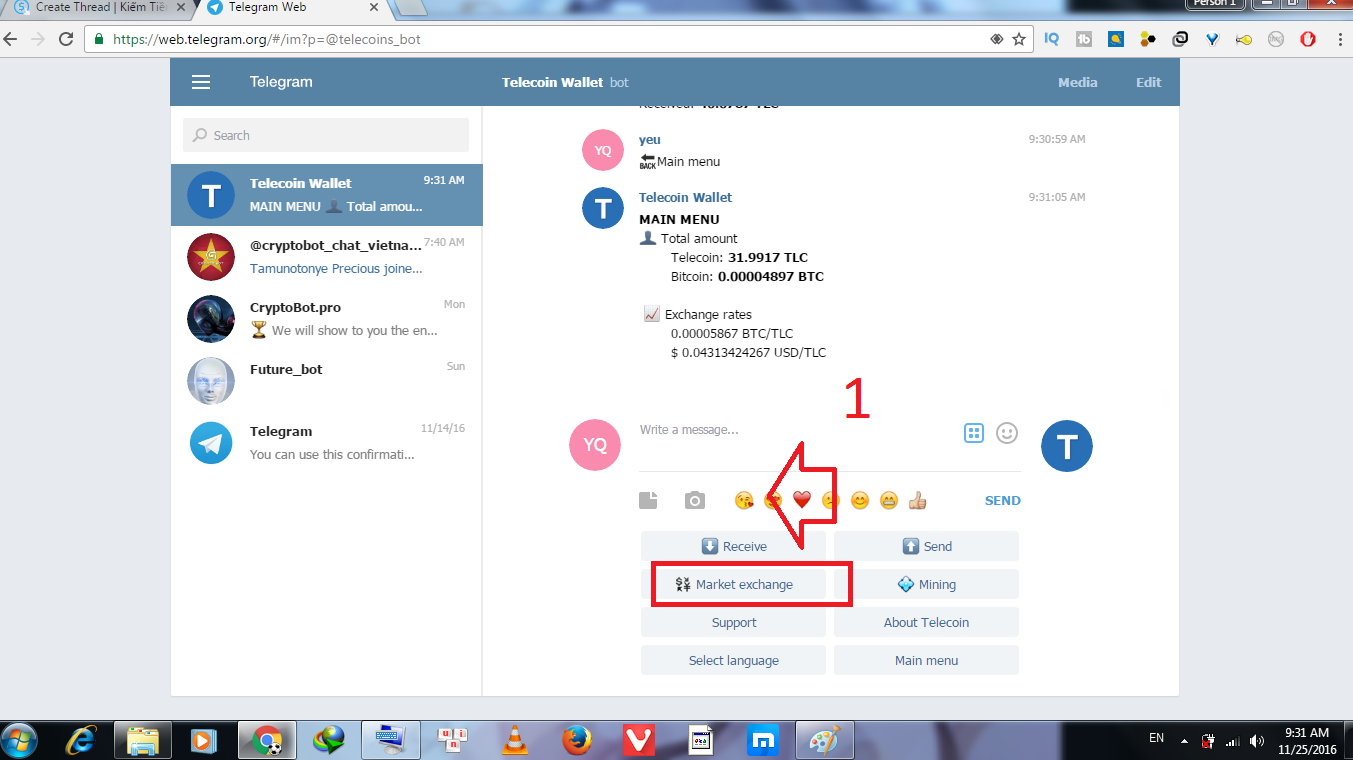Viewport: 1353px width, 760px height.
Task: Open Windows Explorer folder in taskbar
Action: tap(143, 740)
